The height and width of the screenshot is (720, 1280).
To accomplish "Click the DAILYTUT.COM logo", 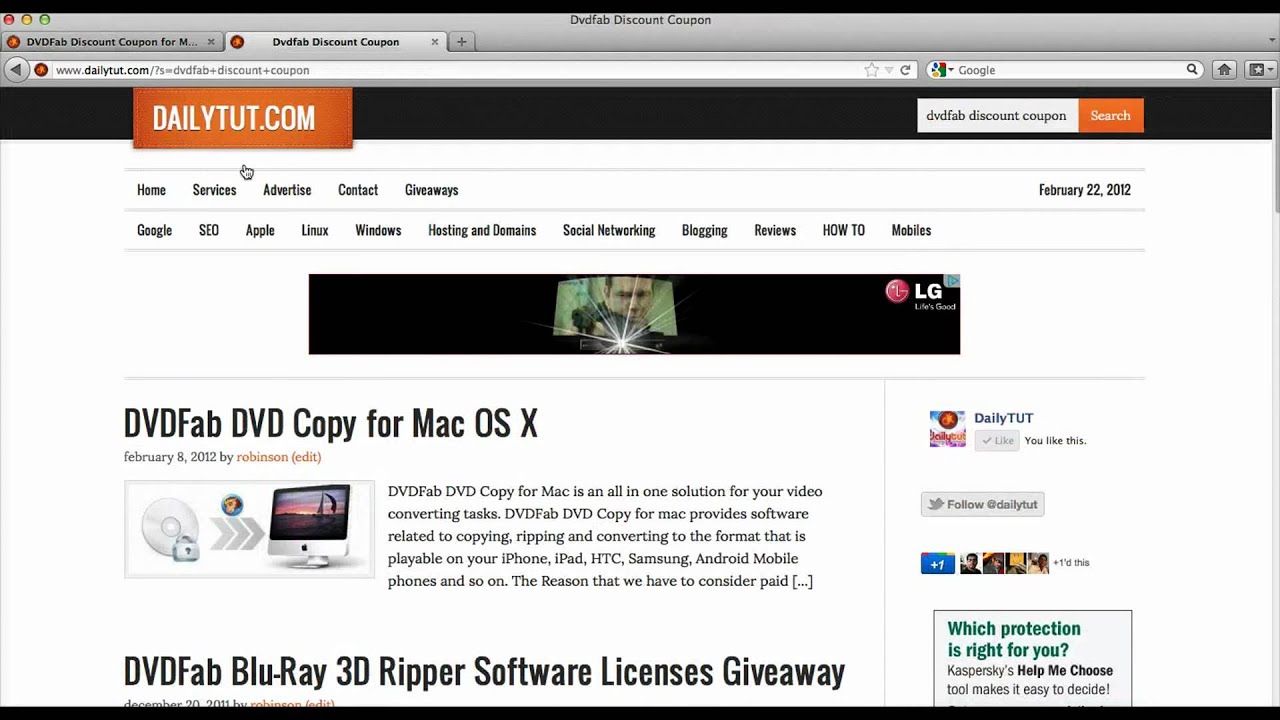I will (x=243, y=118).
